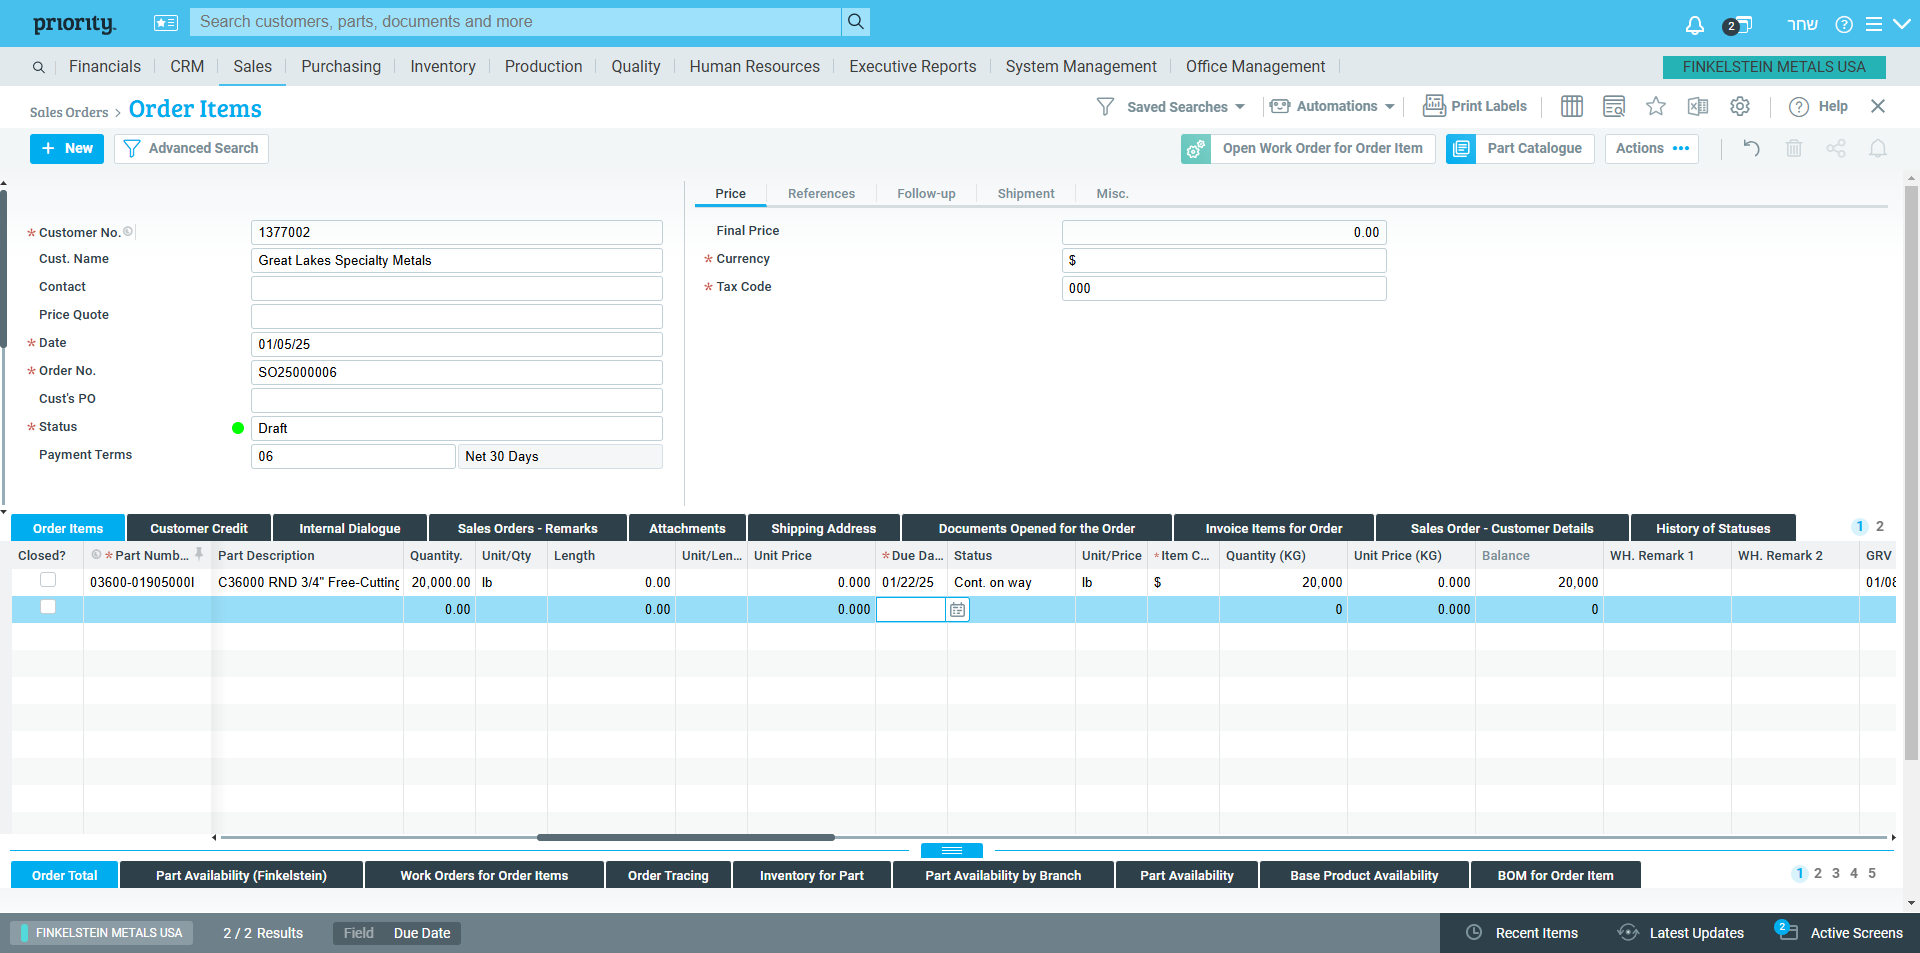
Task: Click the form design view icon
Action: coord(1614,106)
